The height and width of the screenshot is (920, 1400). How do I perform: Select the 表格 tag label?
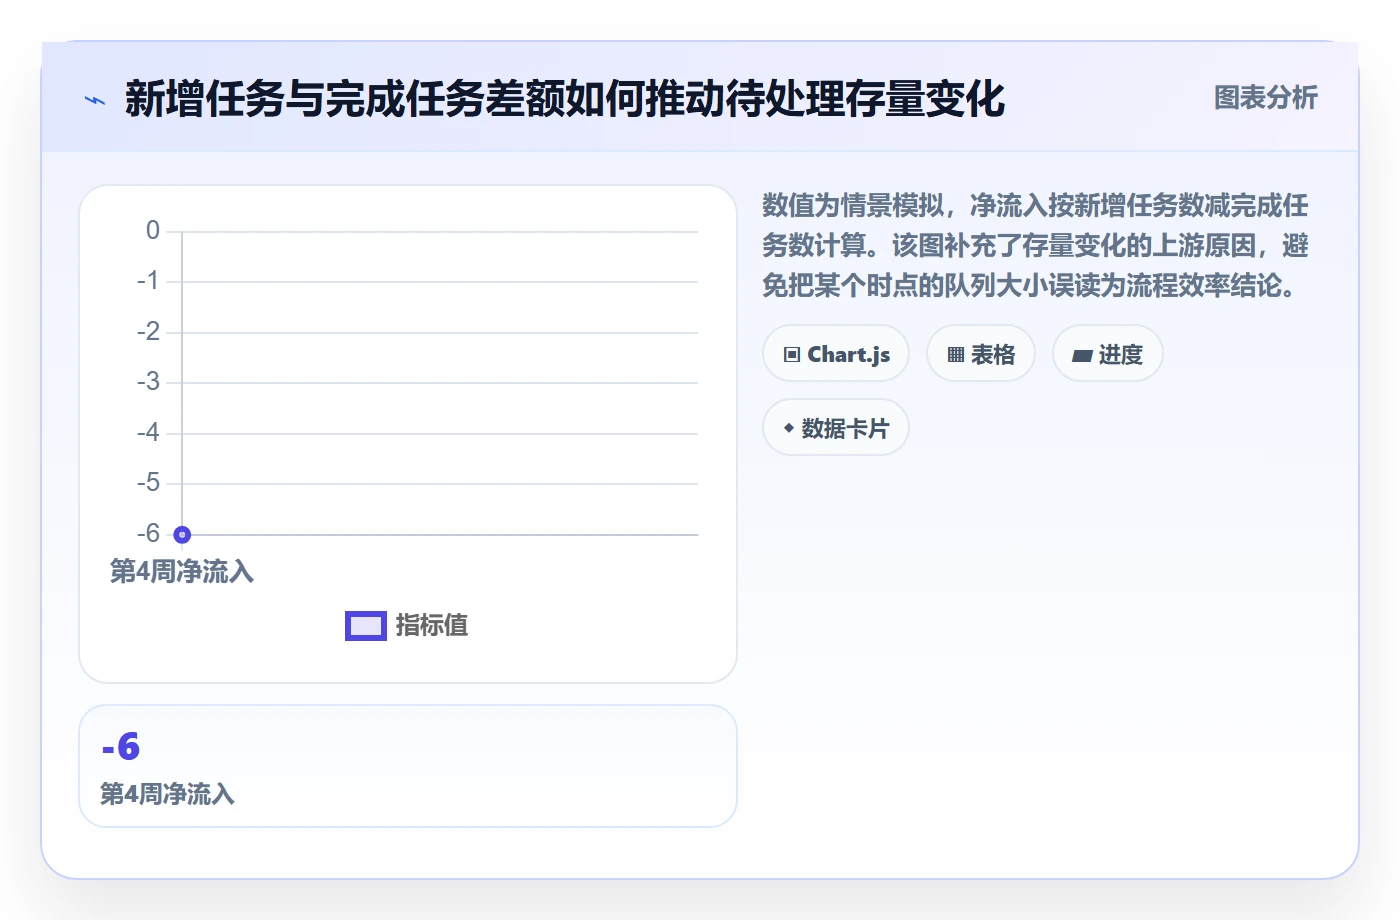tap(993, 354)
